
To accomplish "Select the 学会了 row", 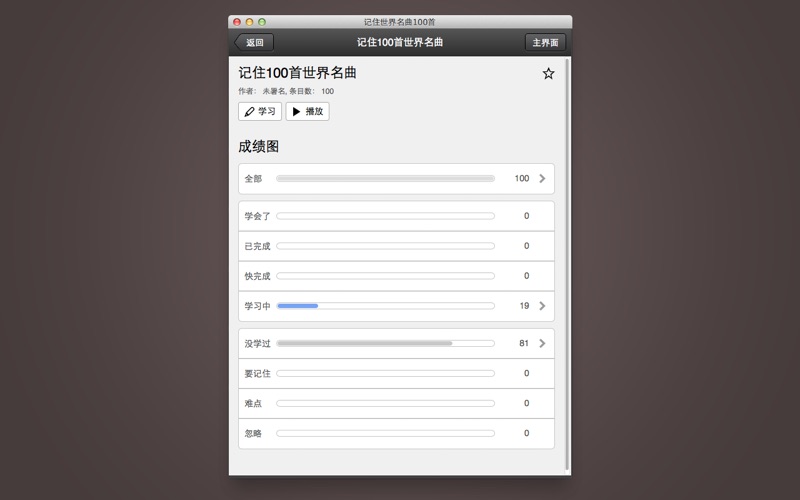I will pos(396,216).
